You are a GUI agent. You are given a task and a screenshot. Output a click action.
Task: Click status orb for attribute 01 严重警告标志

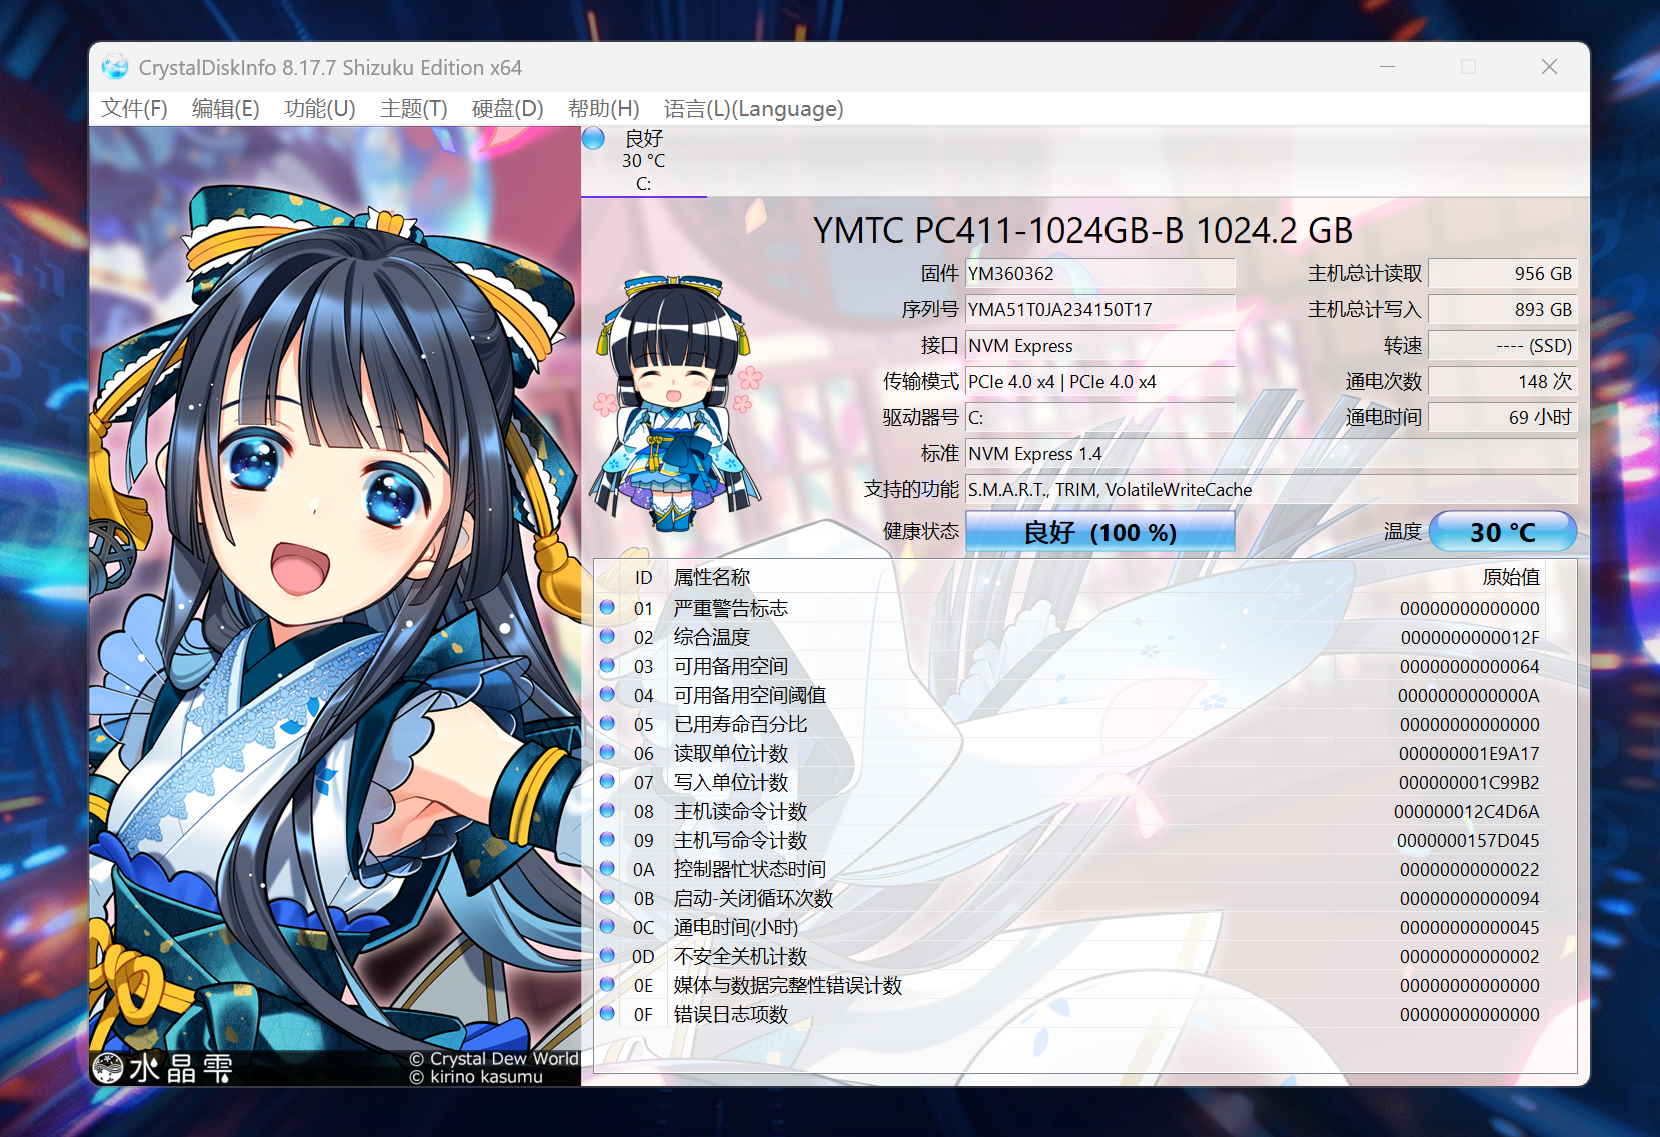[x=607, y=607]
